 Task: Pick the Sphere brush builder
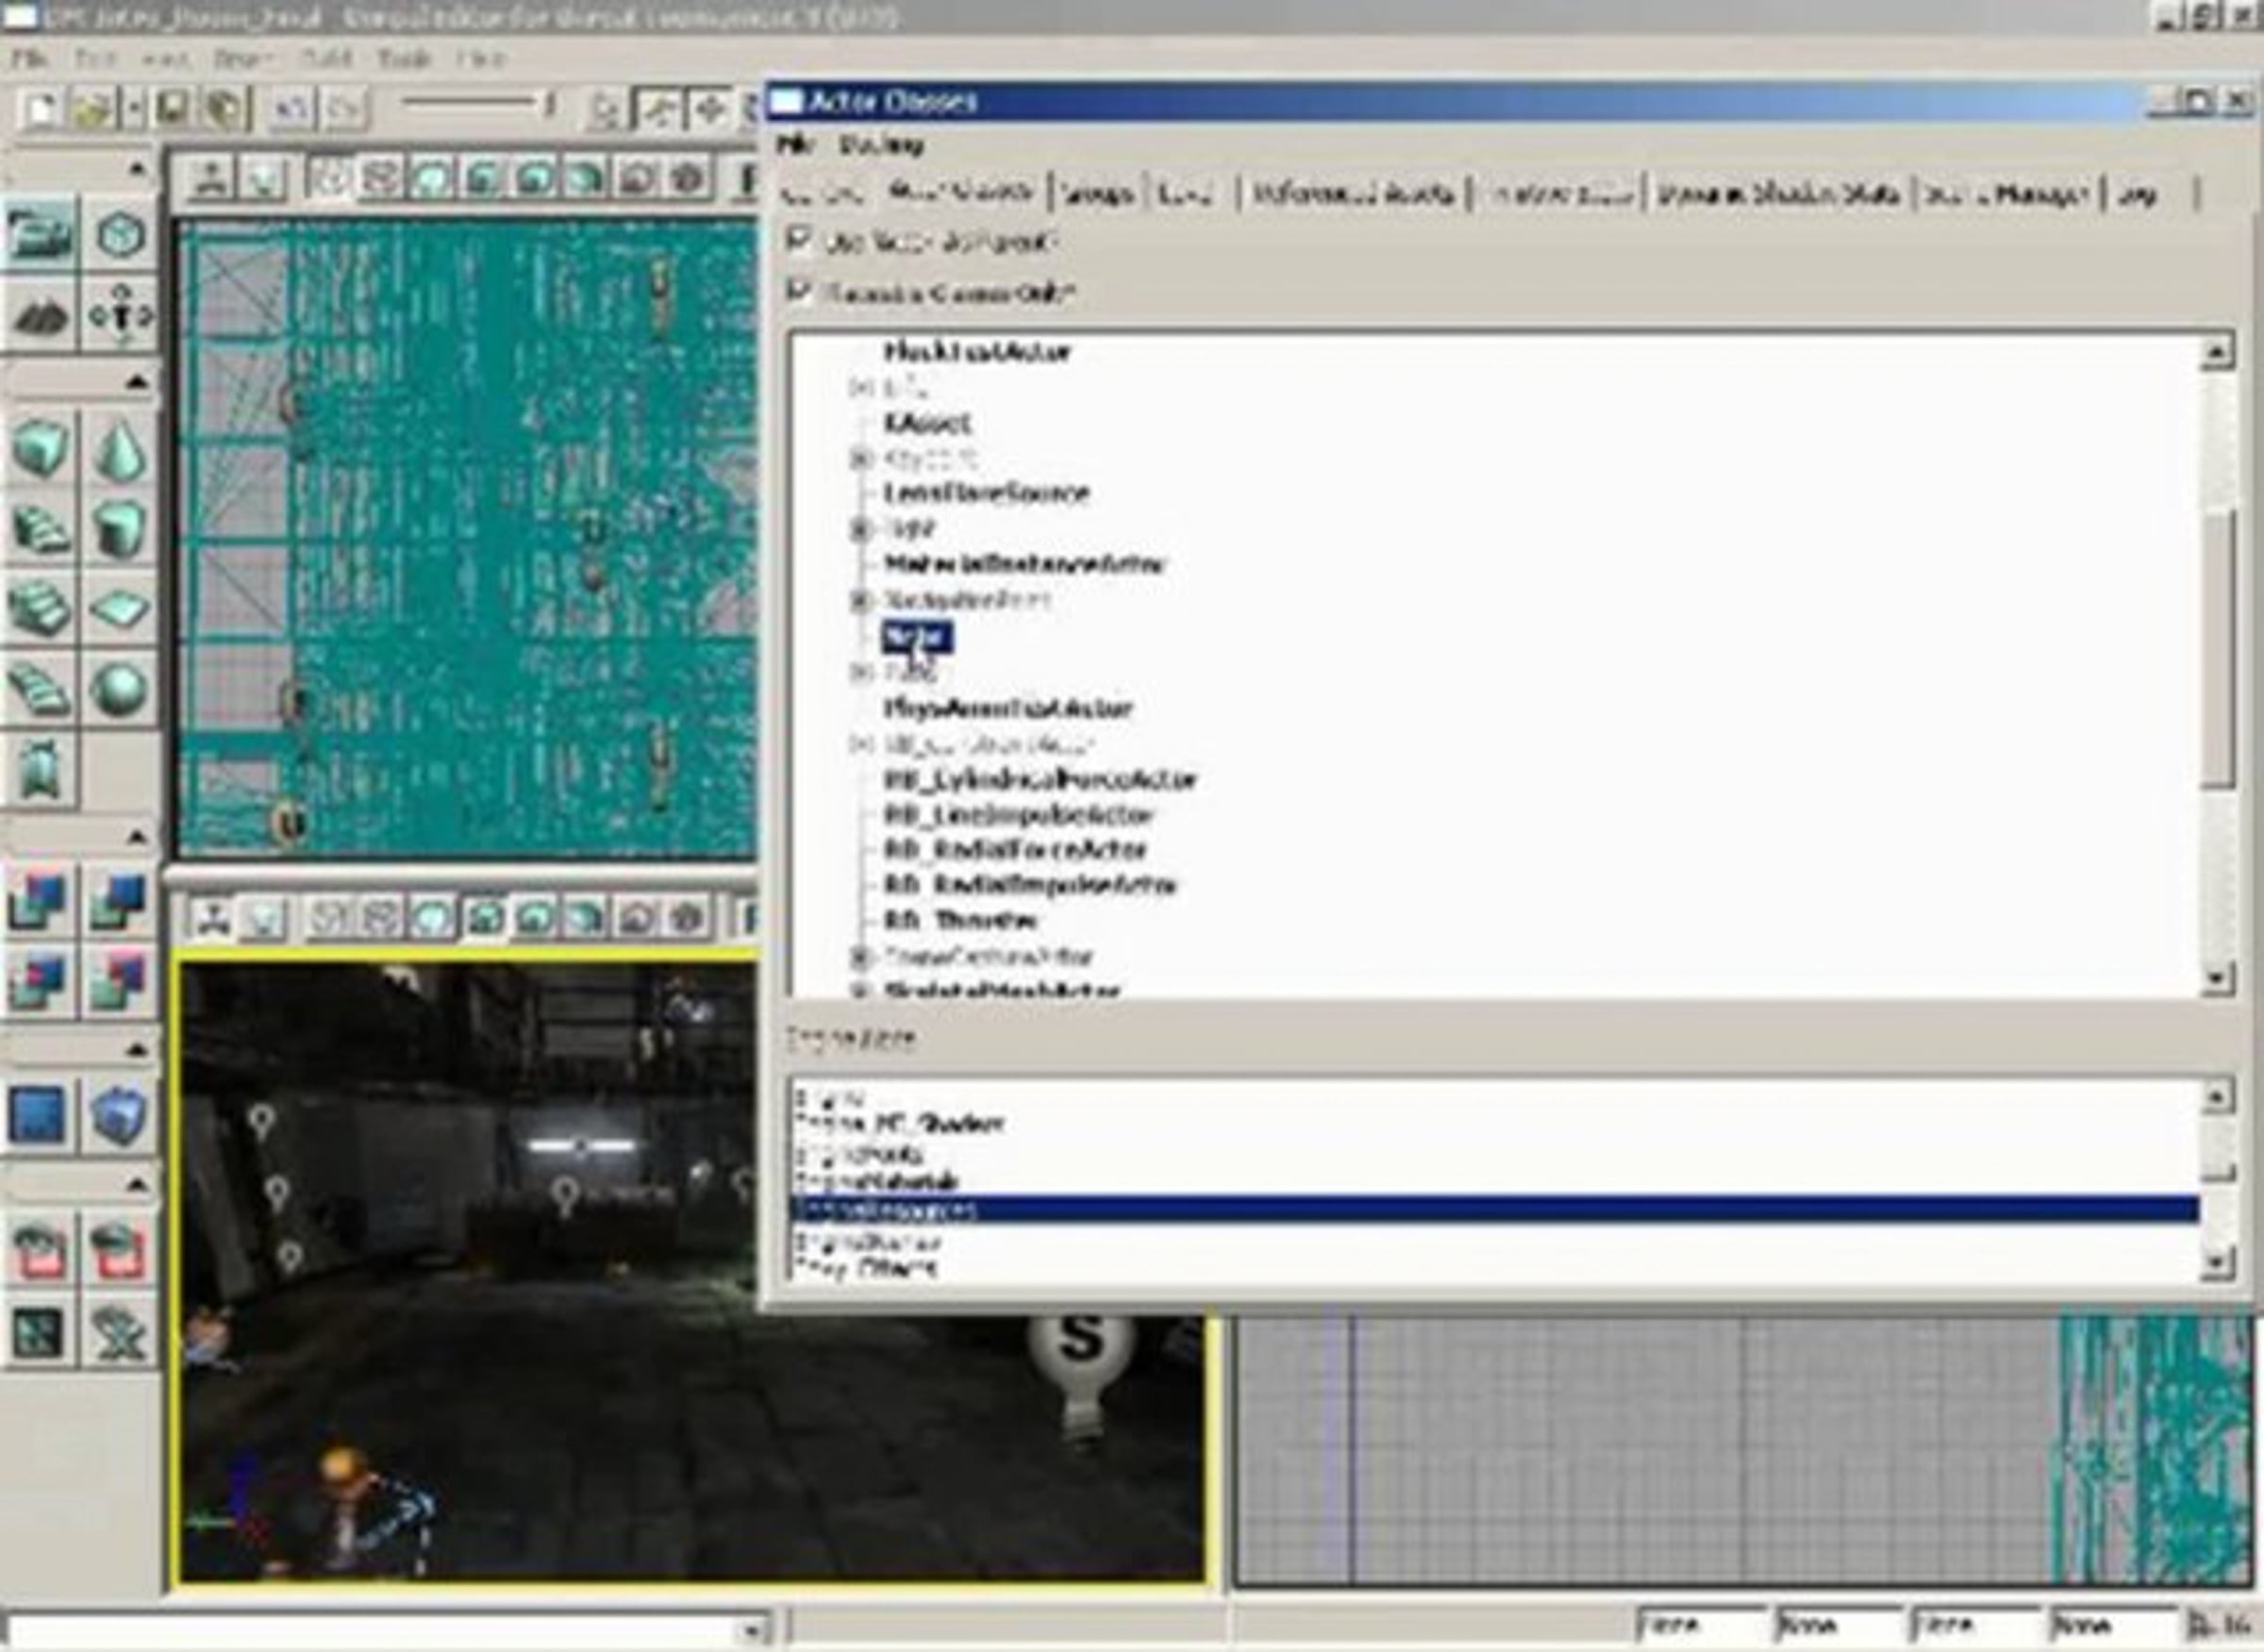point(121,689)
